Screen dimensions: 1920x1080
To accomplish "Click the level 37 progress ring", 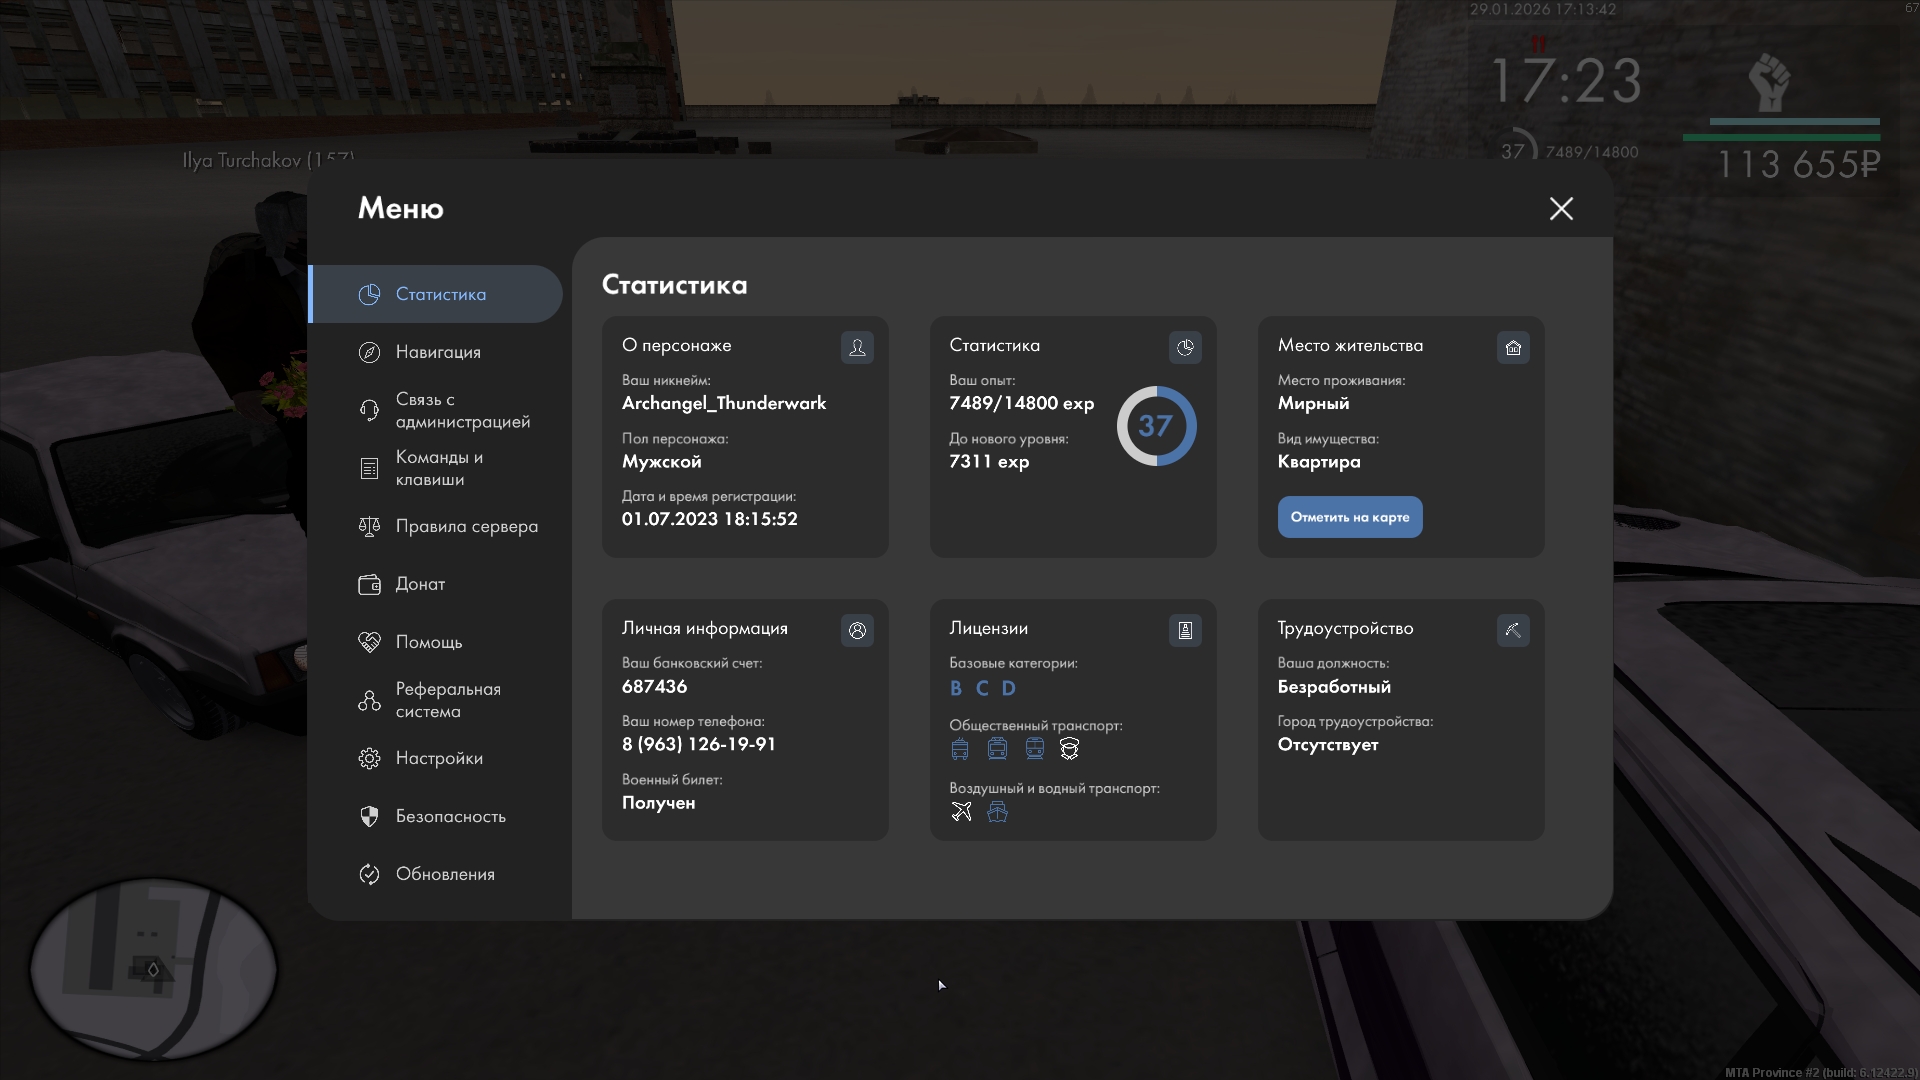I will pyautogui.click(x=1156, y=426).
